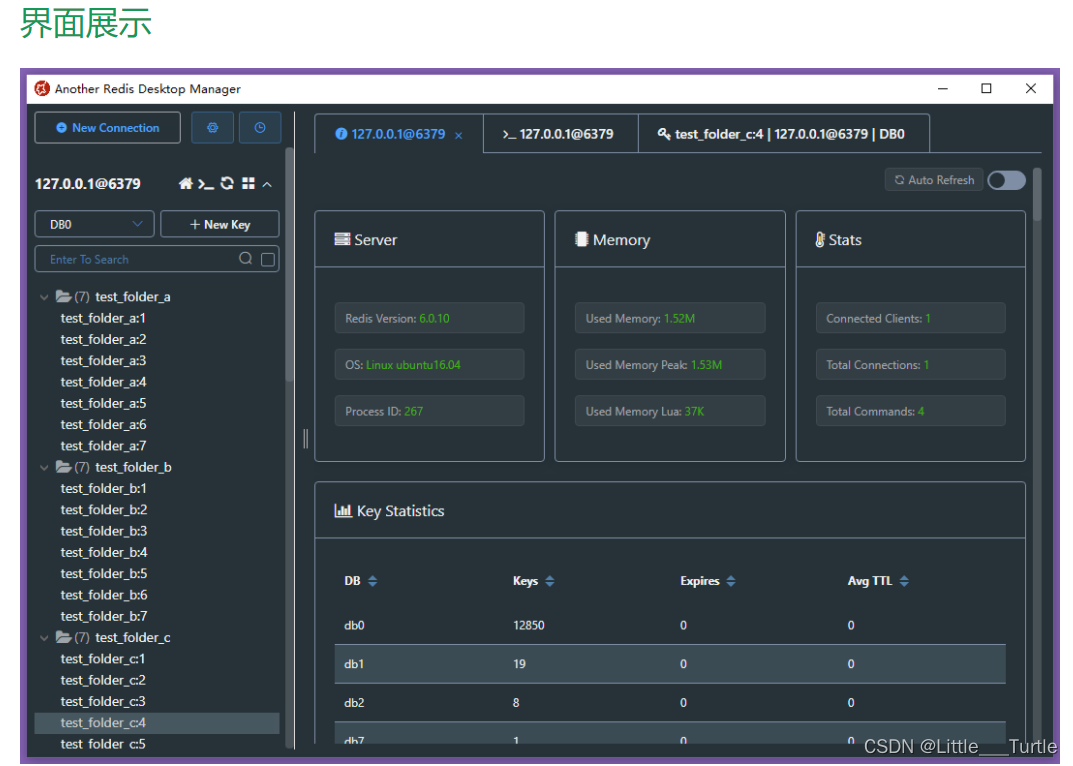Close the 127.0.0.1@6379 info tab
The height and width of the screenshot is (766, 1073).
click(458, 136)
